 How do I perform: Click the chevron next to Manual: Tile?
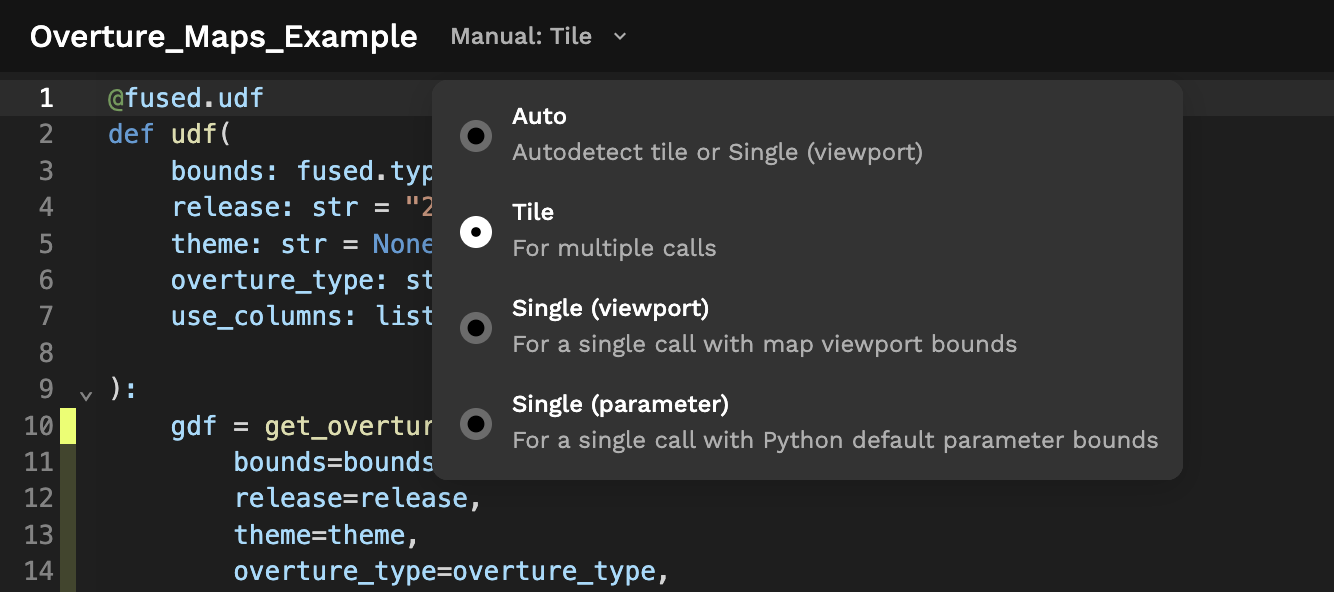620,37
